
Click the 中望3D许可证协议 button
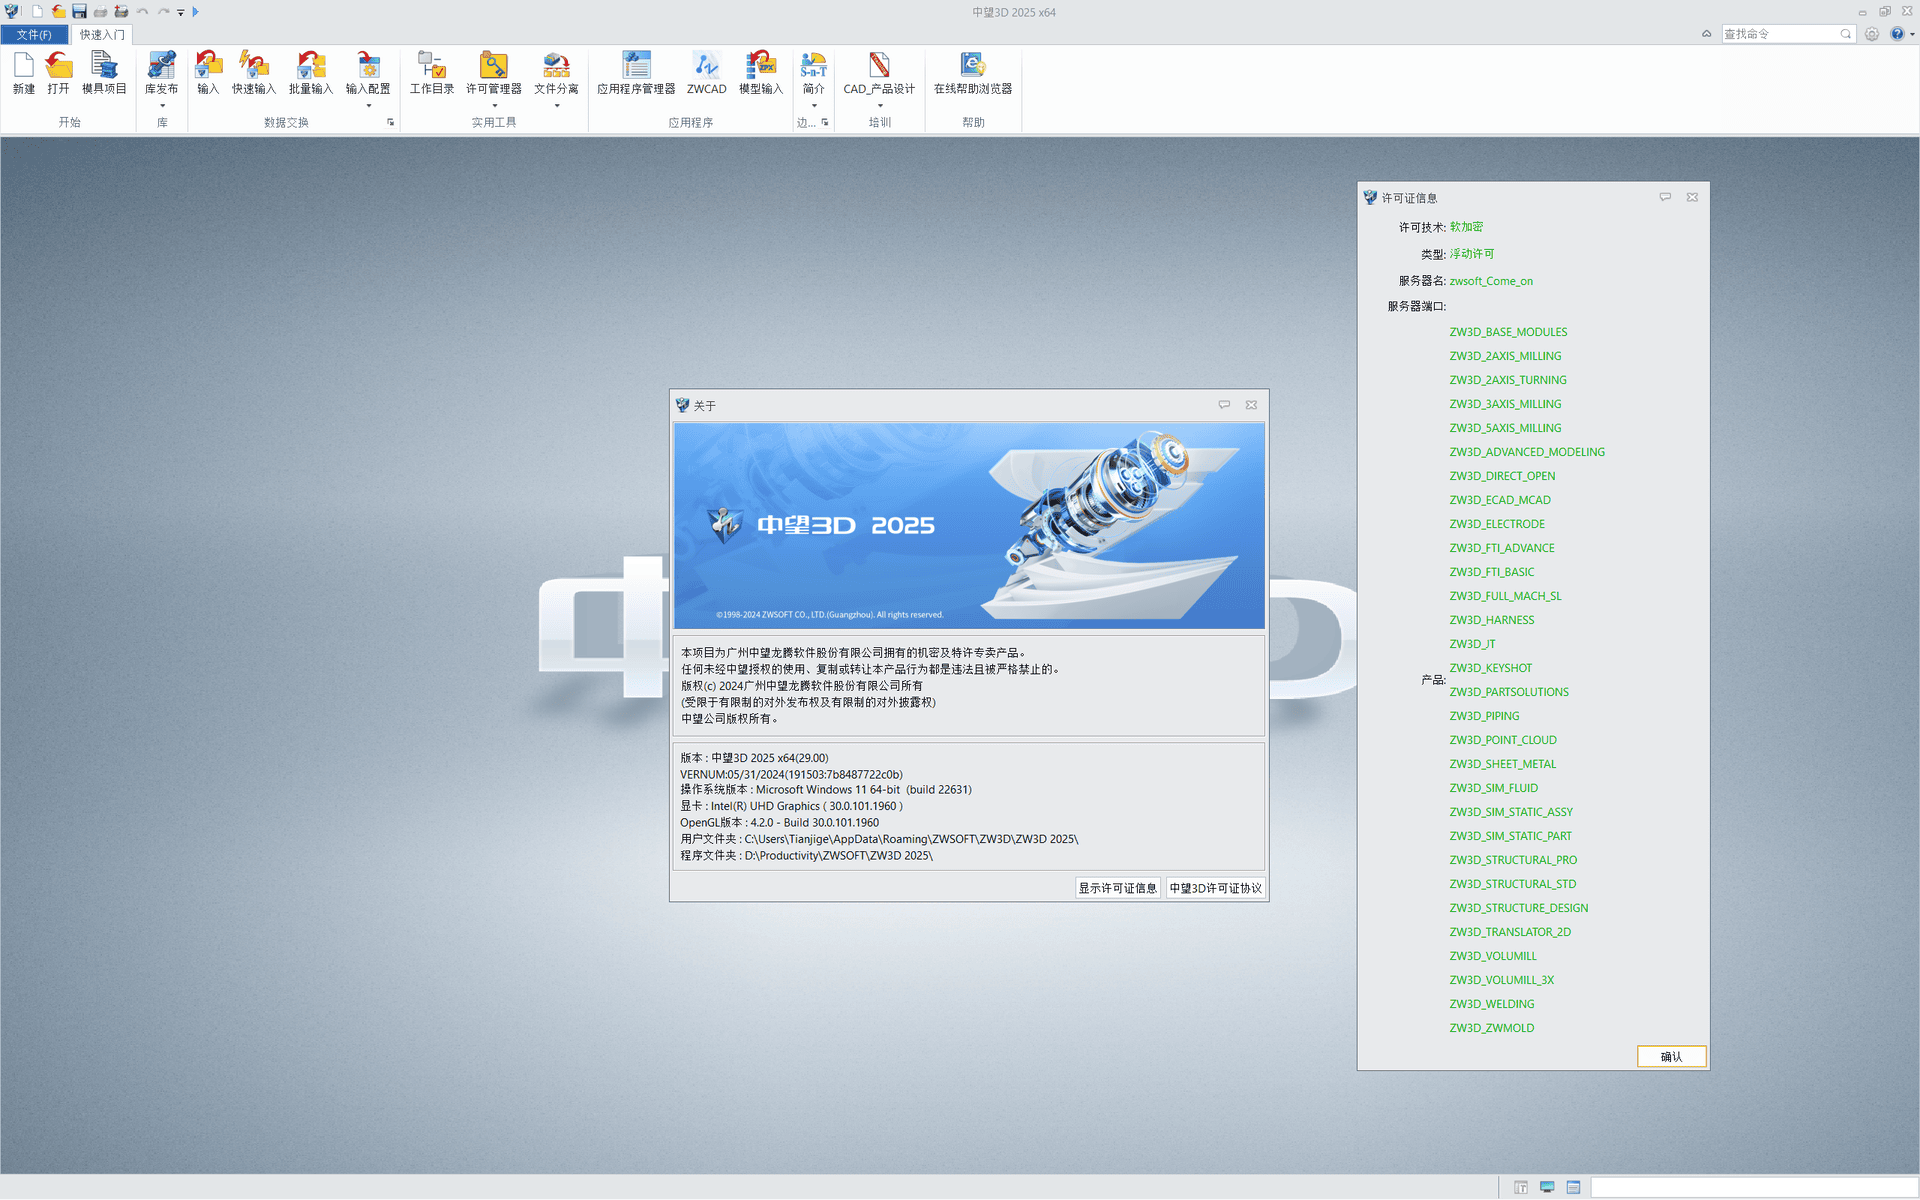1216,888
